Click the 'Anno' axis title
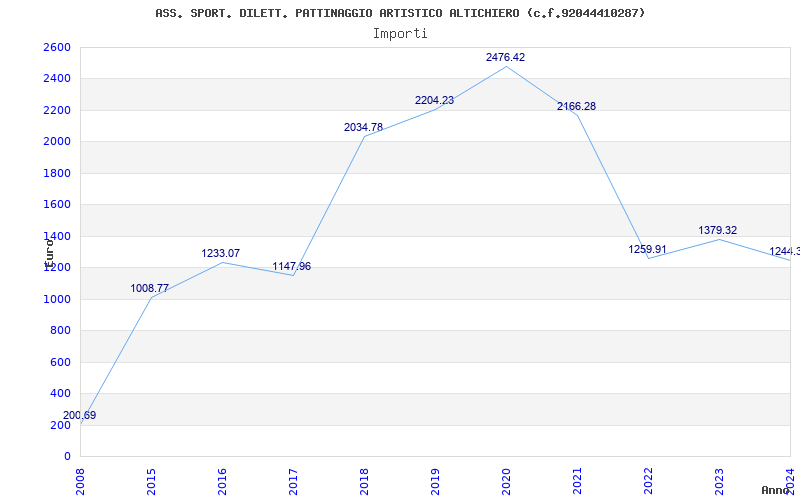The width and height of the screenshot is (800, 500). pyautogui.click(x=775, y=491)
